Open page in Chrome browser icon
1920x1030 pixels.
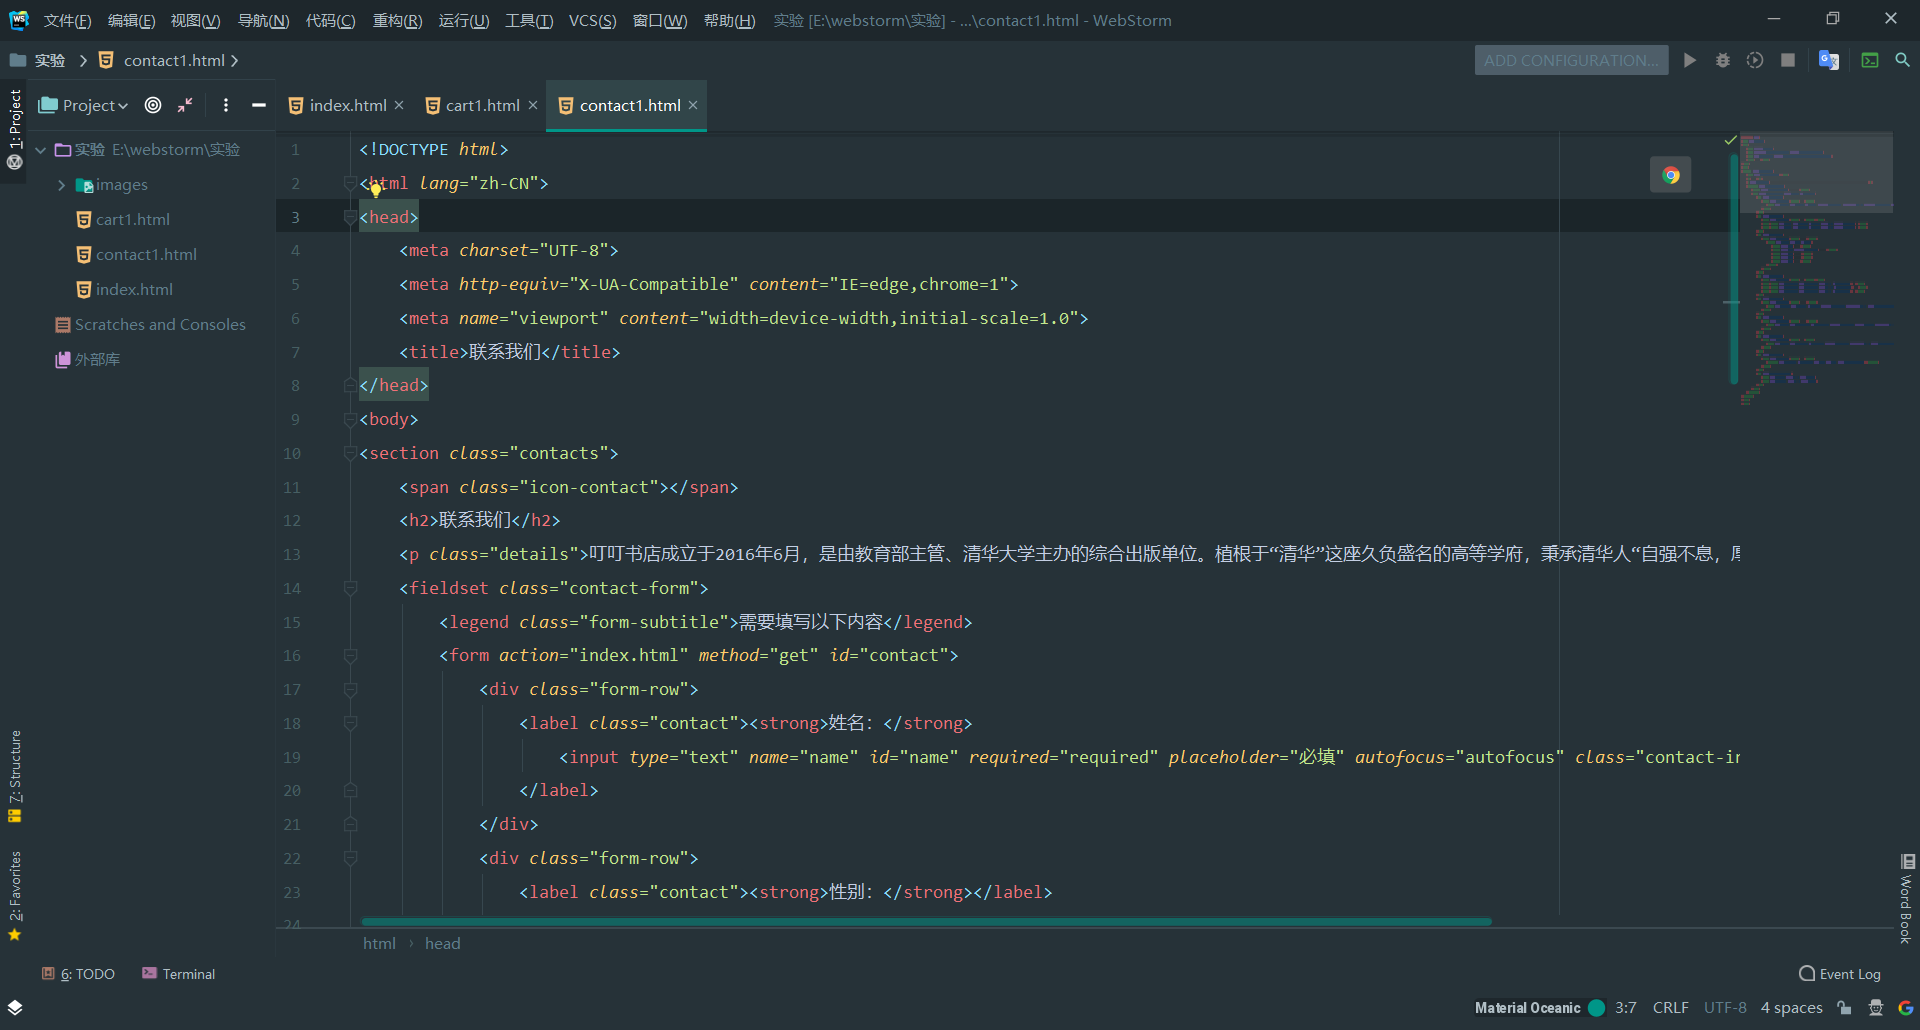[x=1671, y=175]
